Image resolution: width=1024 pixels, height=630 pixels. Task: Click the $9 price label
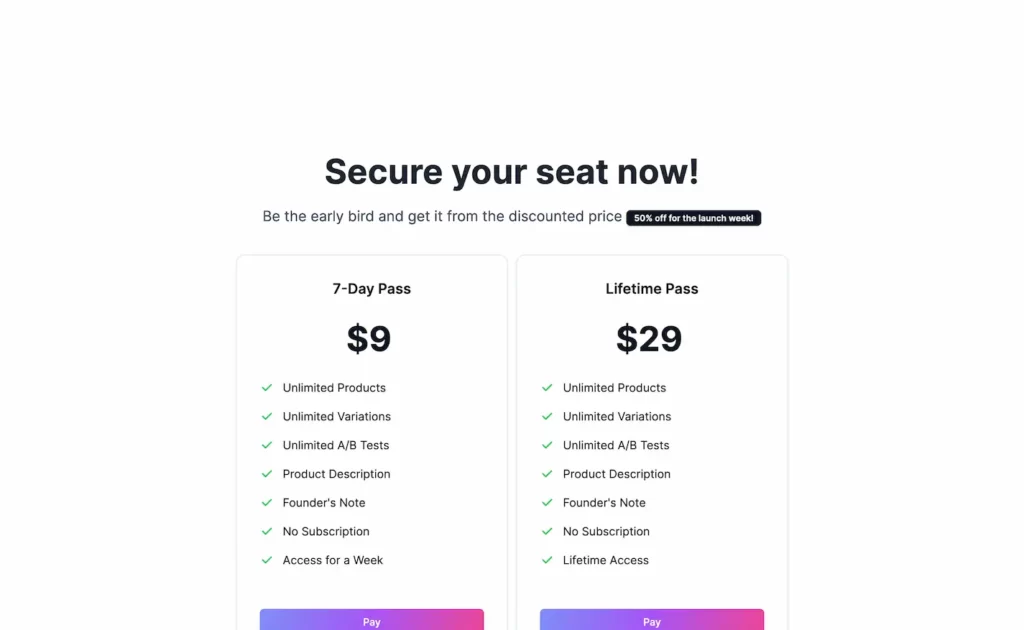(369, 339)
